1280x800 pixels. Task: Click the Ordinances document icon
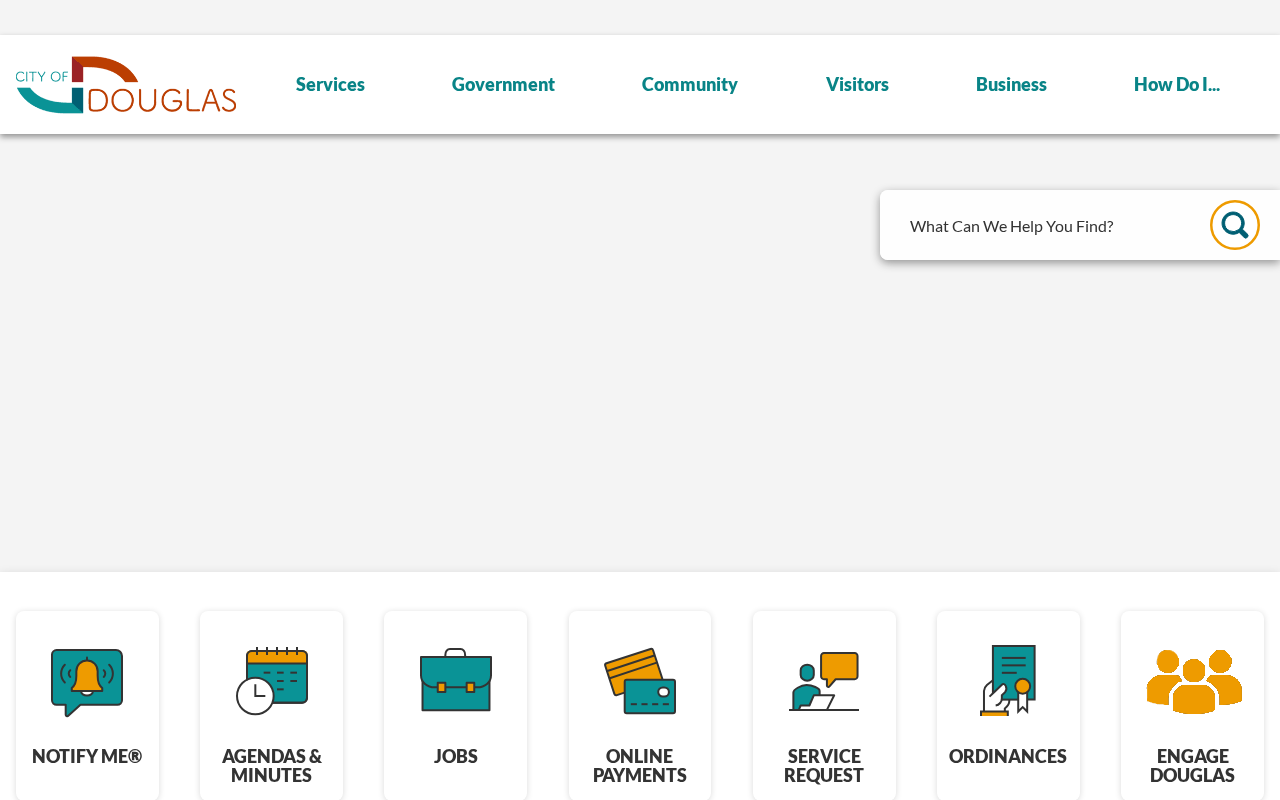point(1008,681)
